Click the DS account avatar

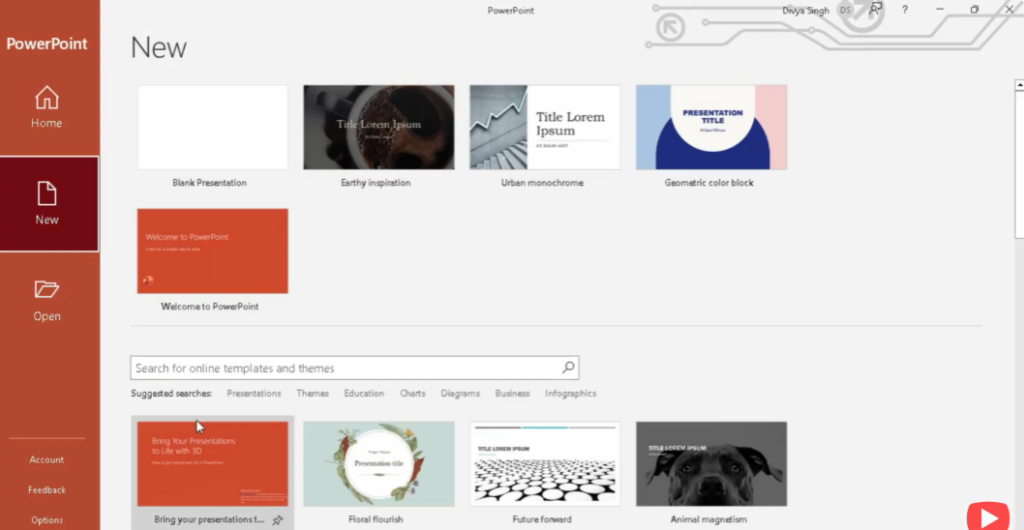click(845, 10)
